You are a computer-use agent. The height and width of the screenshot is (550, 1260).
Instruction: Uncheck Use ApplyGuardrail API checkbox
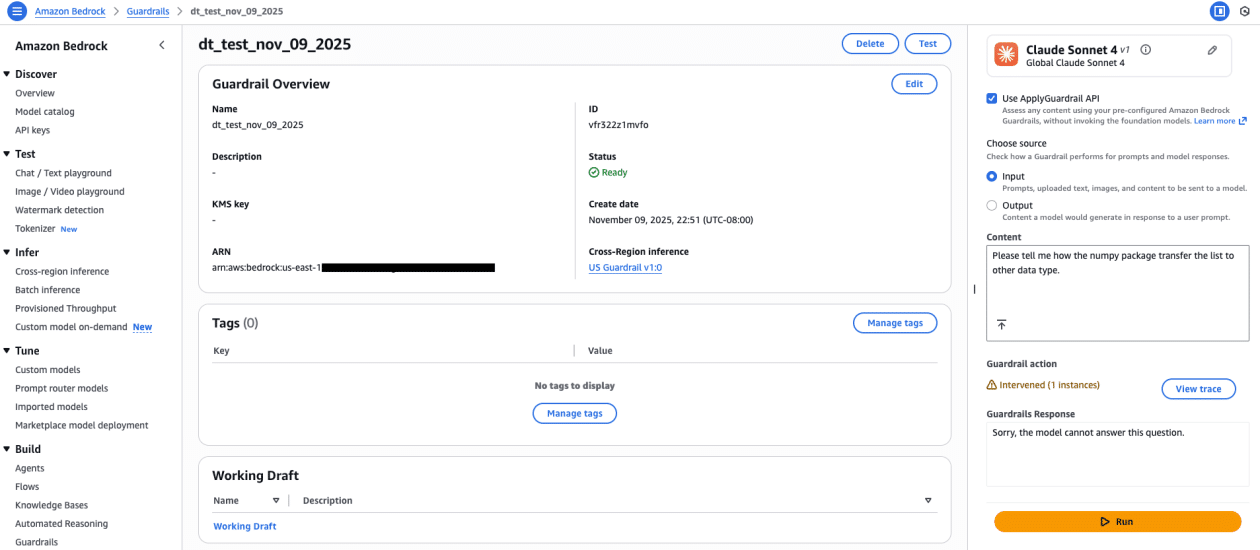coord(992,98)
